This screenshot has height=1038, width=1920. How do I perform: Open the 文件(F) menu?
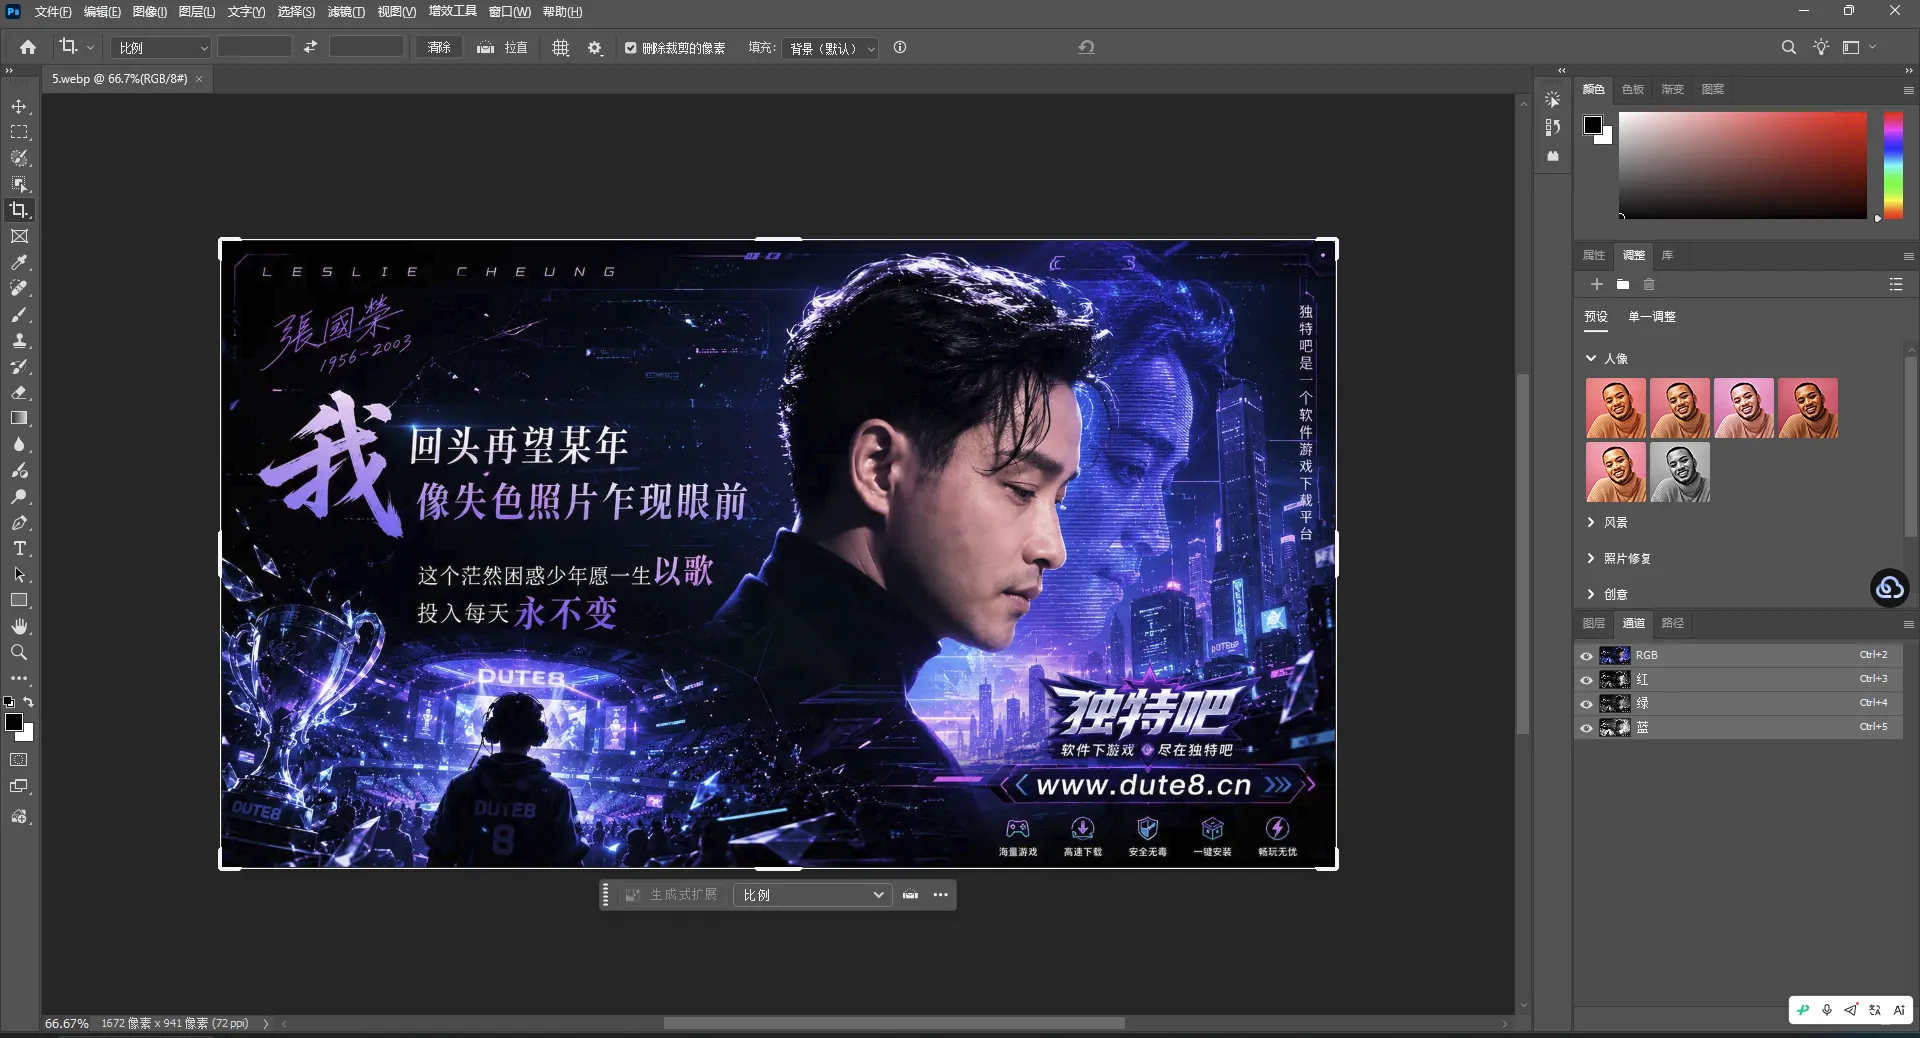tap(53, 12)
